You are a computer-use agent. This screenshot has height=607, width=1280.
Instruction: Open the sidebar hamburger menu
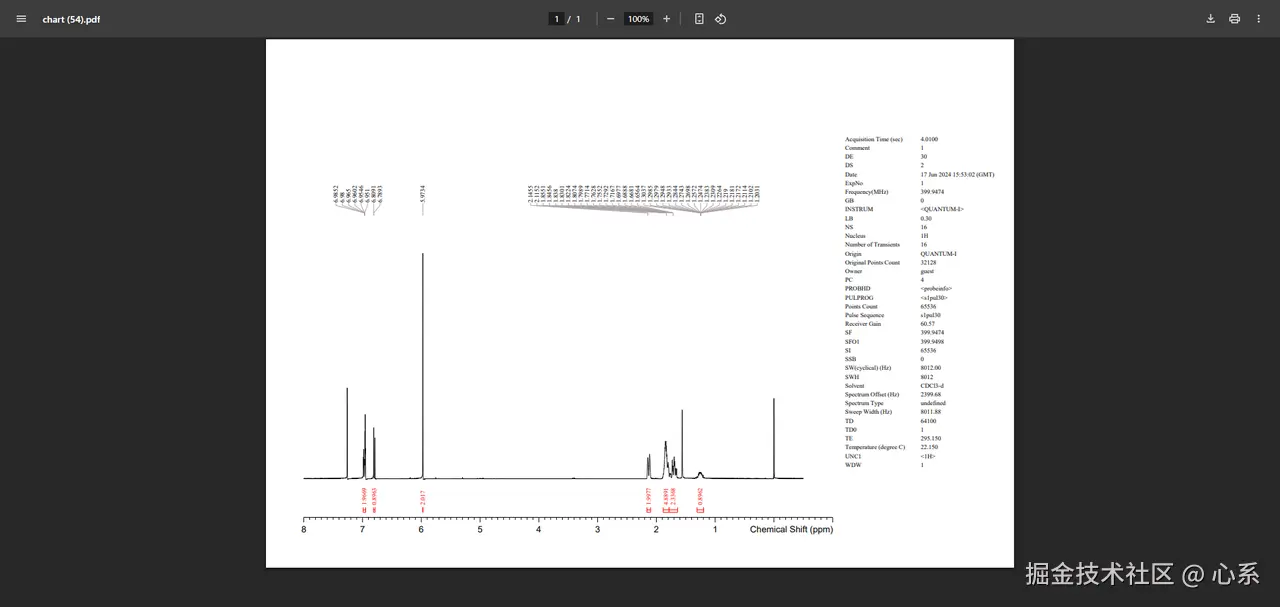[21, 19]
